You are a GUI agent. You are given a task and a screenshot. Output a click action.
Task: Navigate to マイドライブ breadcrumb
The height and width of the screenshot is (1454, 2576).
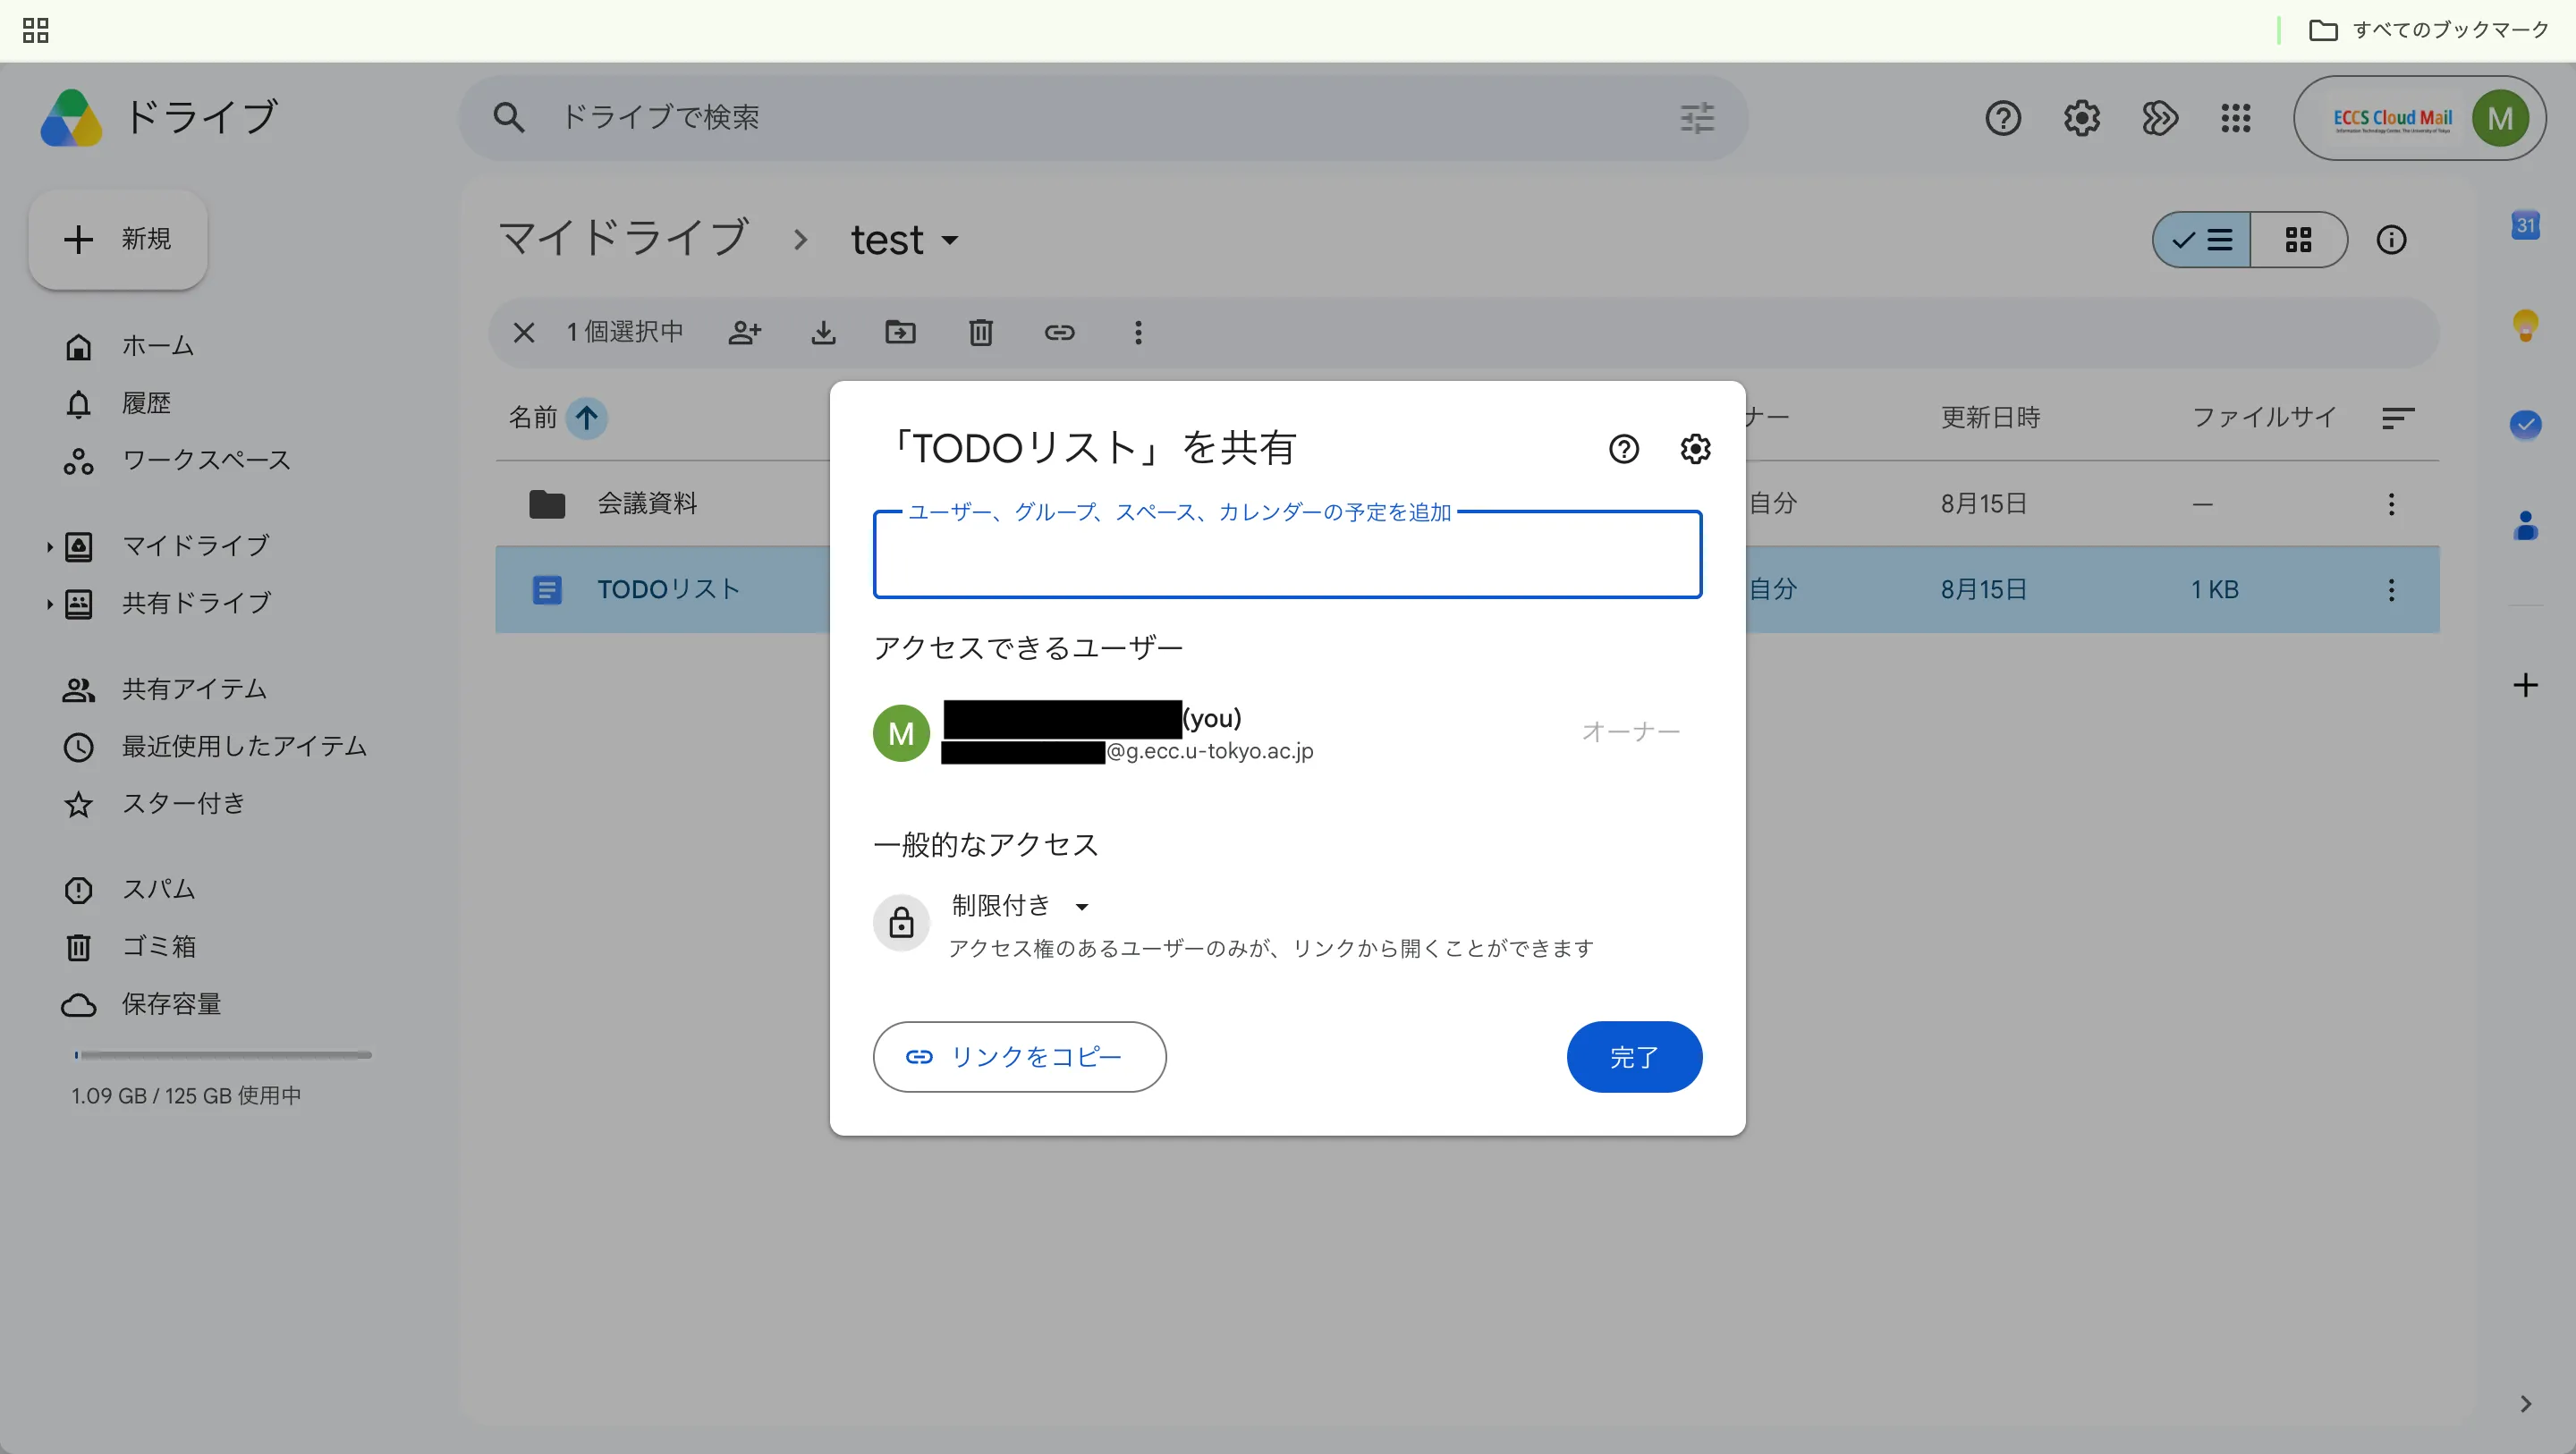[x=623, y=240]
